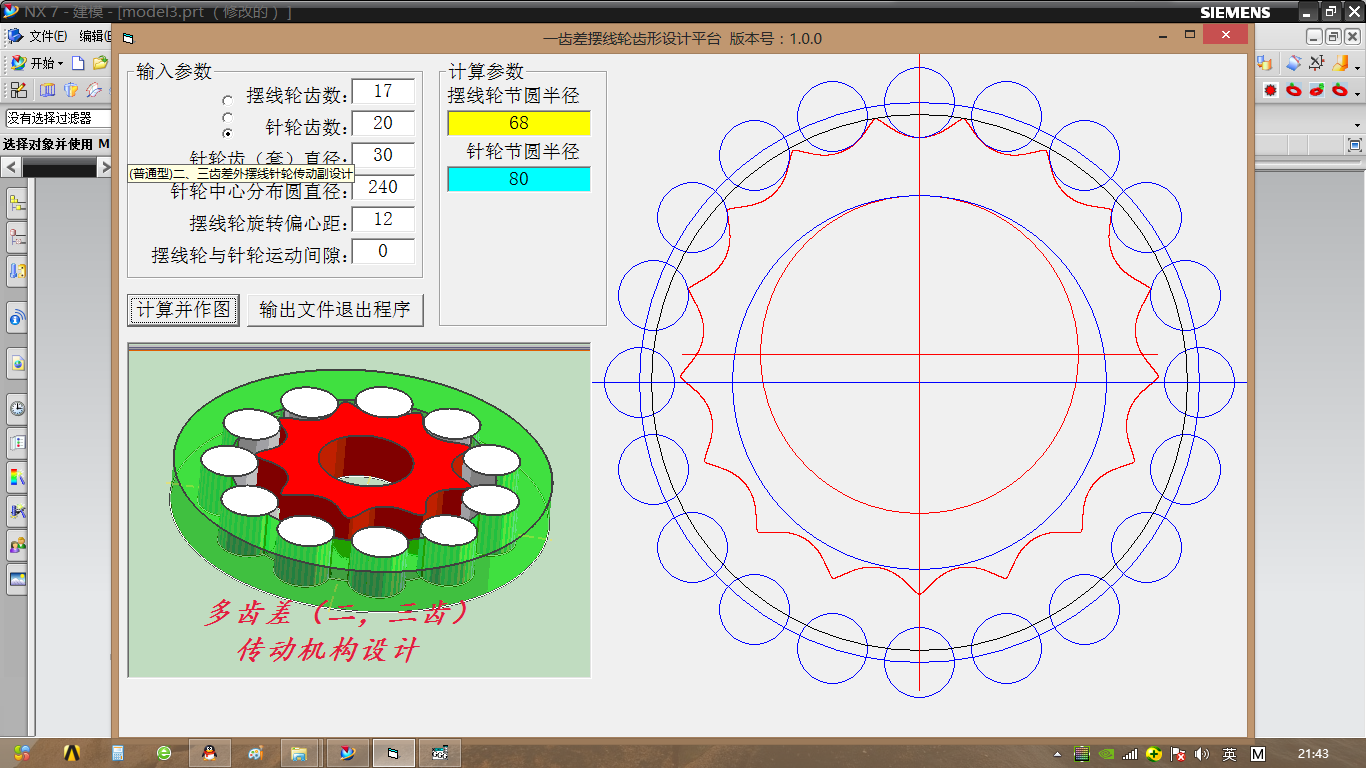Viewport: 1366px width, 768px height.
Task: Click the cyan 针轮节圆半径 value 80
Action: point(519,179)
